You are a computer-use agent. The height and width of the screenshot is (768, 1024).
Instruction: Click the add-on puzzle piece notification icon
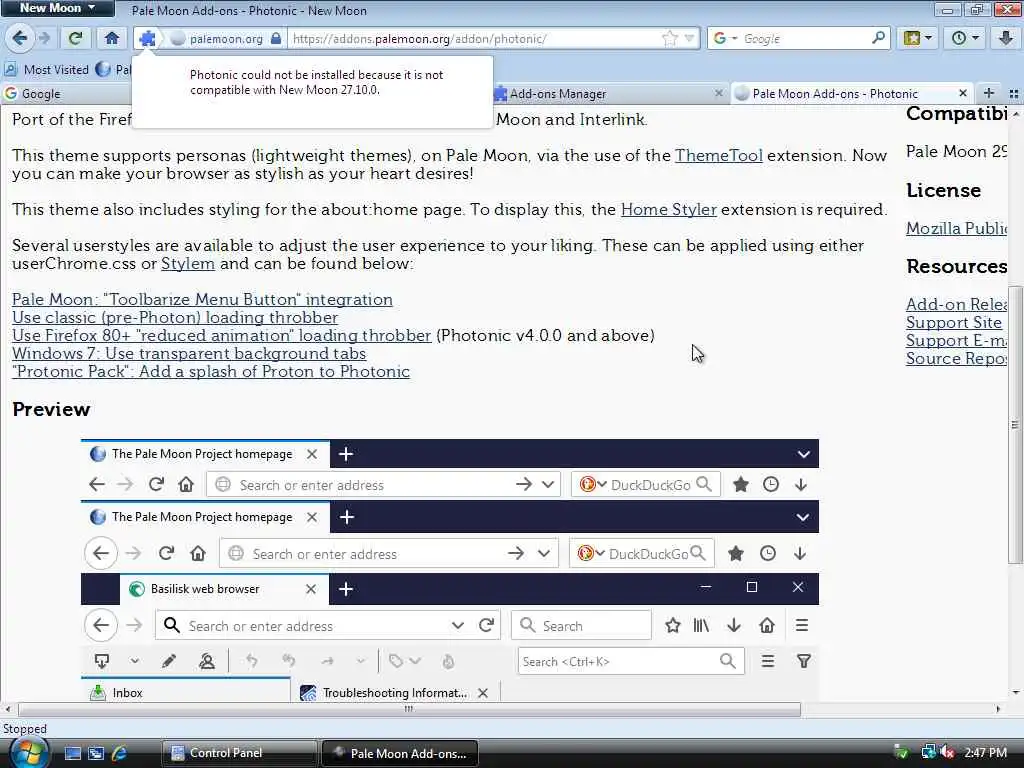148,39
